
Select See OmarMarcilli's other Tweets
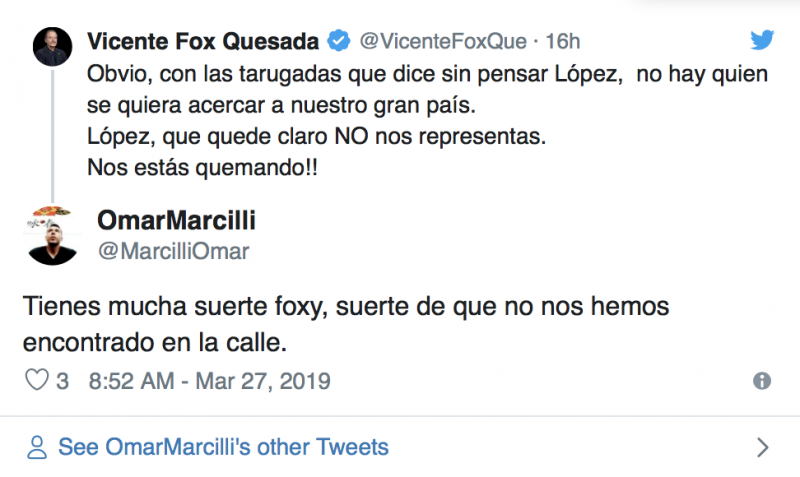click(x=223, y=447)
